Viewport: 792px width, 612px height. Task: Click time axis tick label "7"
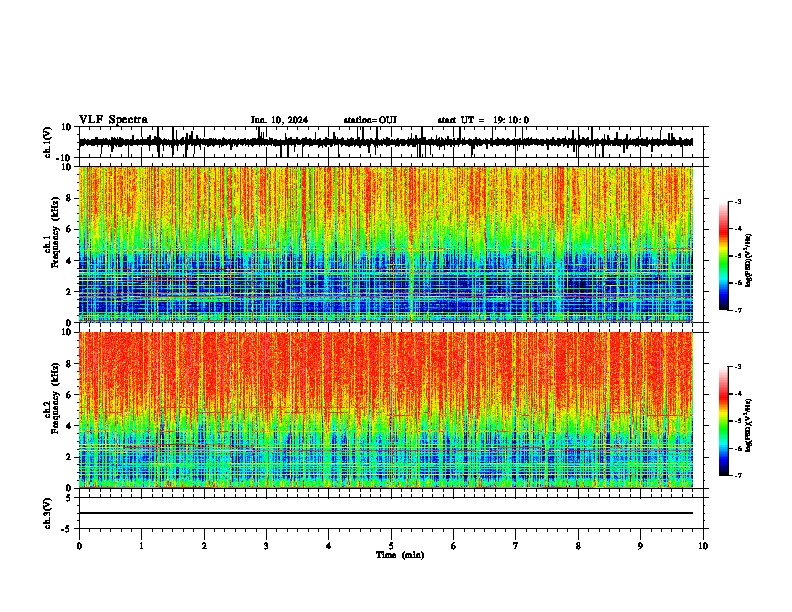tap(516, 546)
